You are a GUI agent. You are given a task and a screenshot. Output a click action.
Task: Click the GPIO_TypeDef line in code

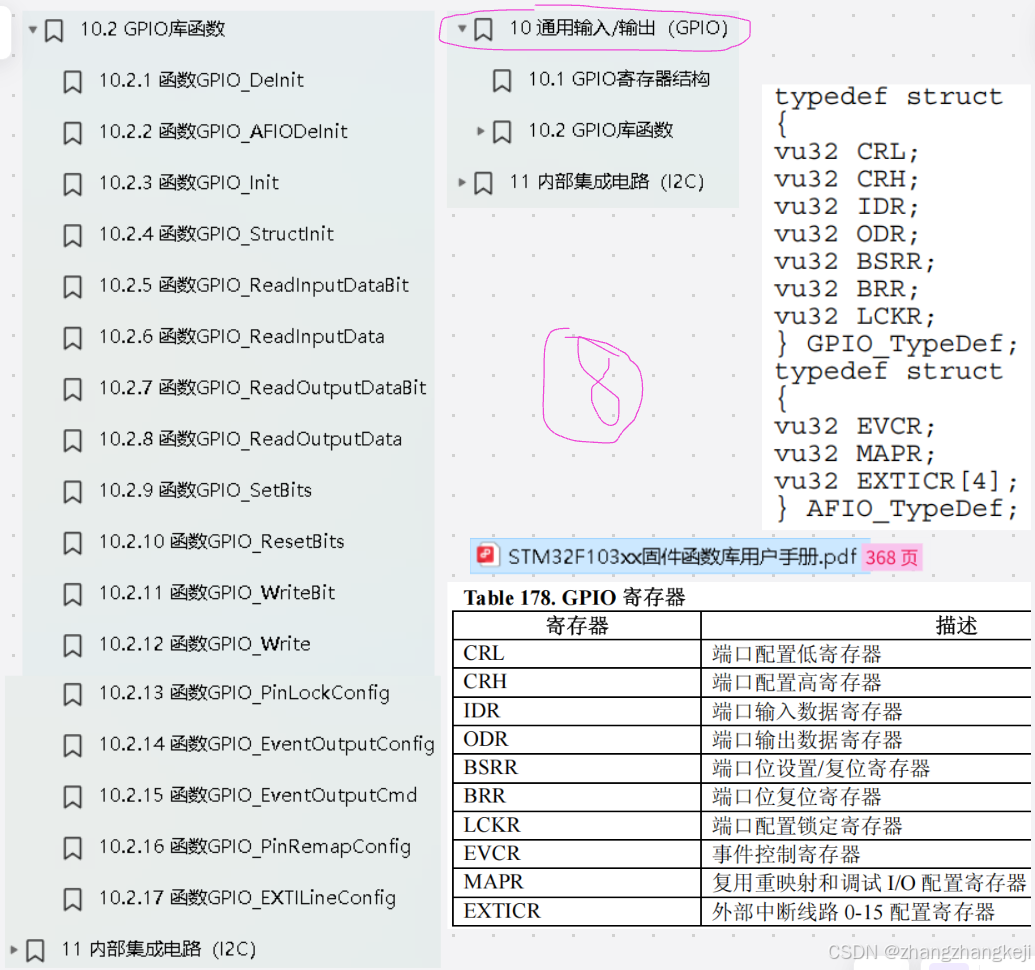click(x=896, y=344)
